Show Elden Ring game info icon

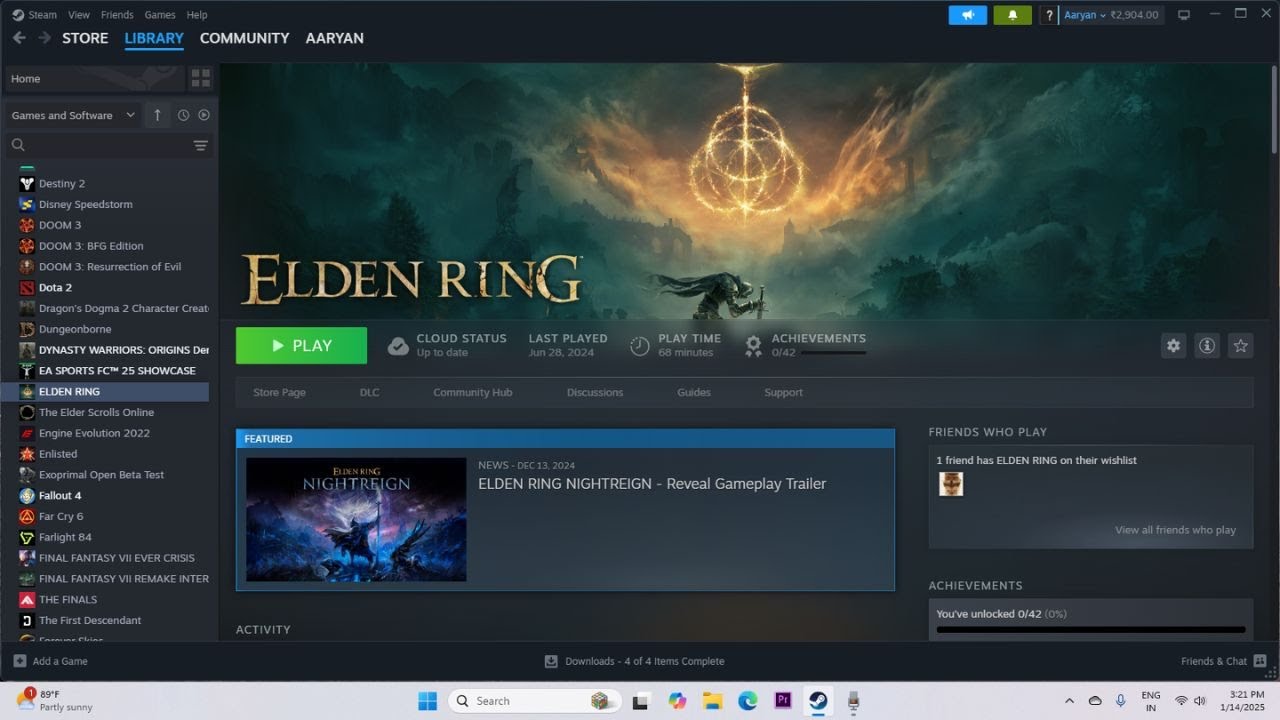click(1207, 345)
